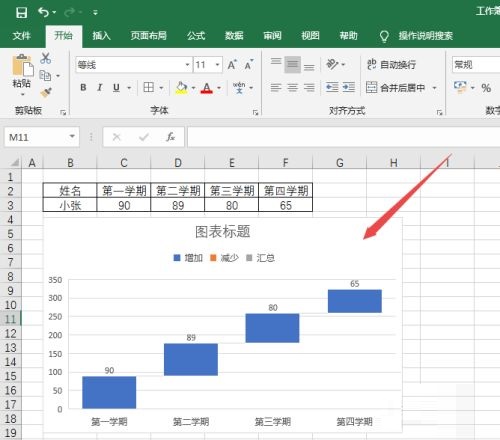This screenshot has height=440, width=500.
Task: Click the 粘贴 paste button
Action: pyautogui.click(x=22, y=75)
